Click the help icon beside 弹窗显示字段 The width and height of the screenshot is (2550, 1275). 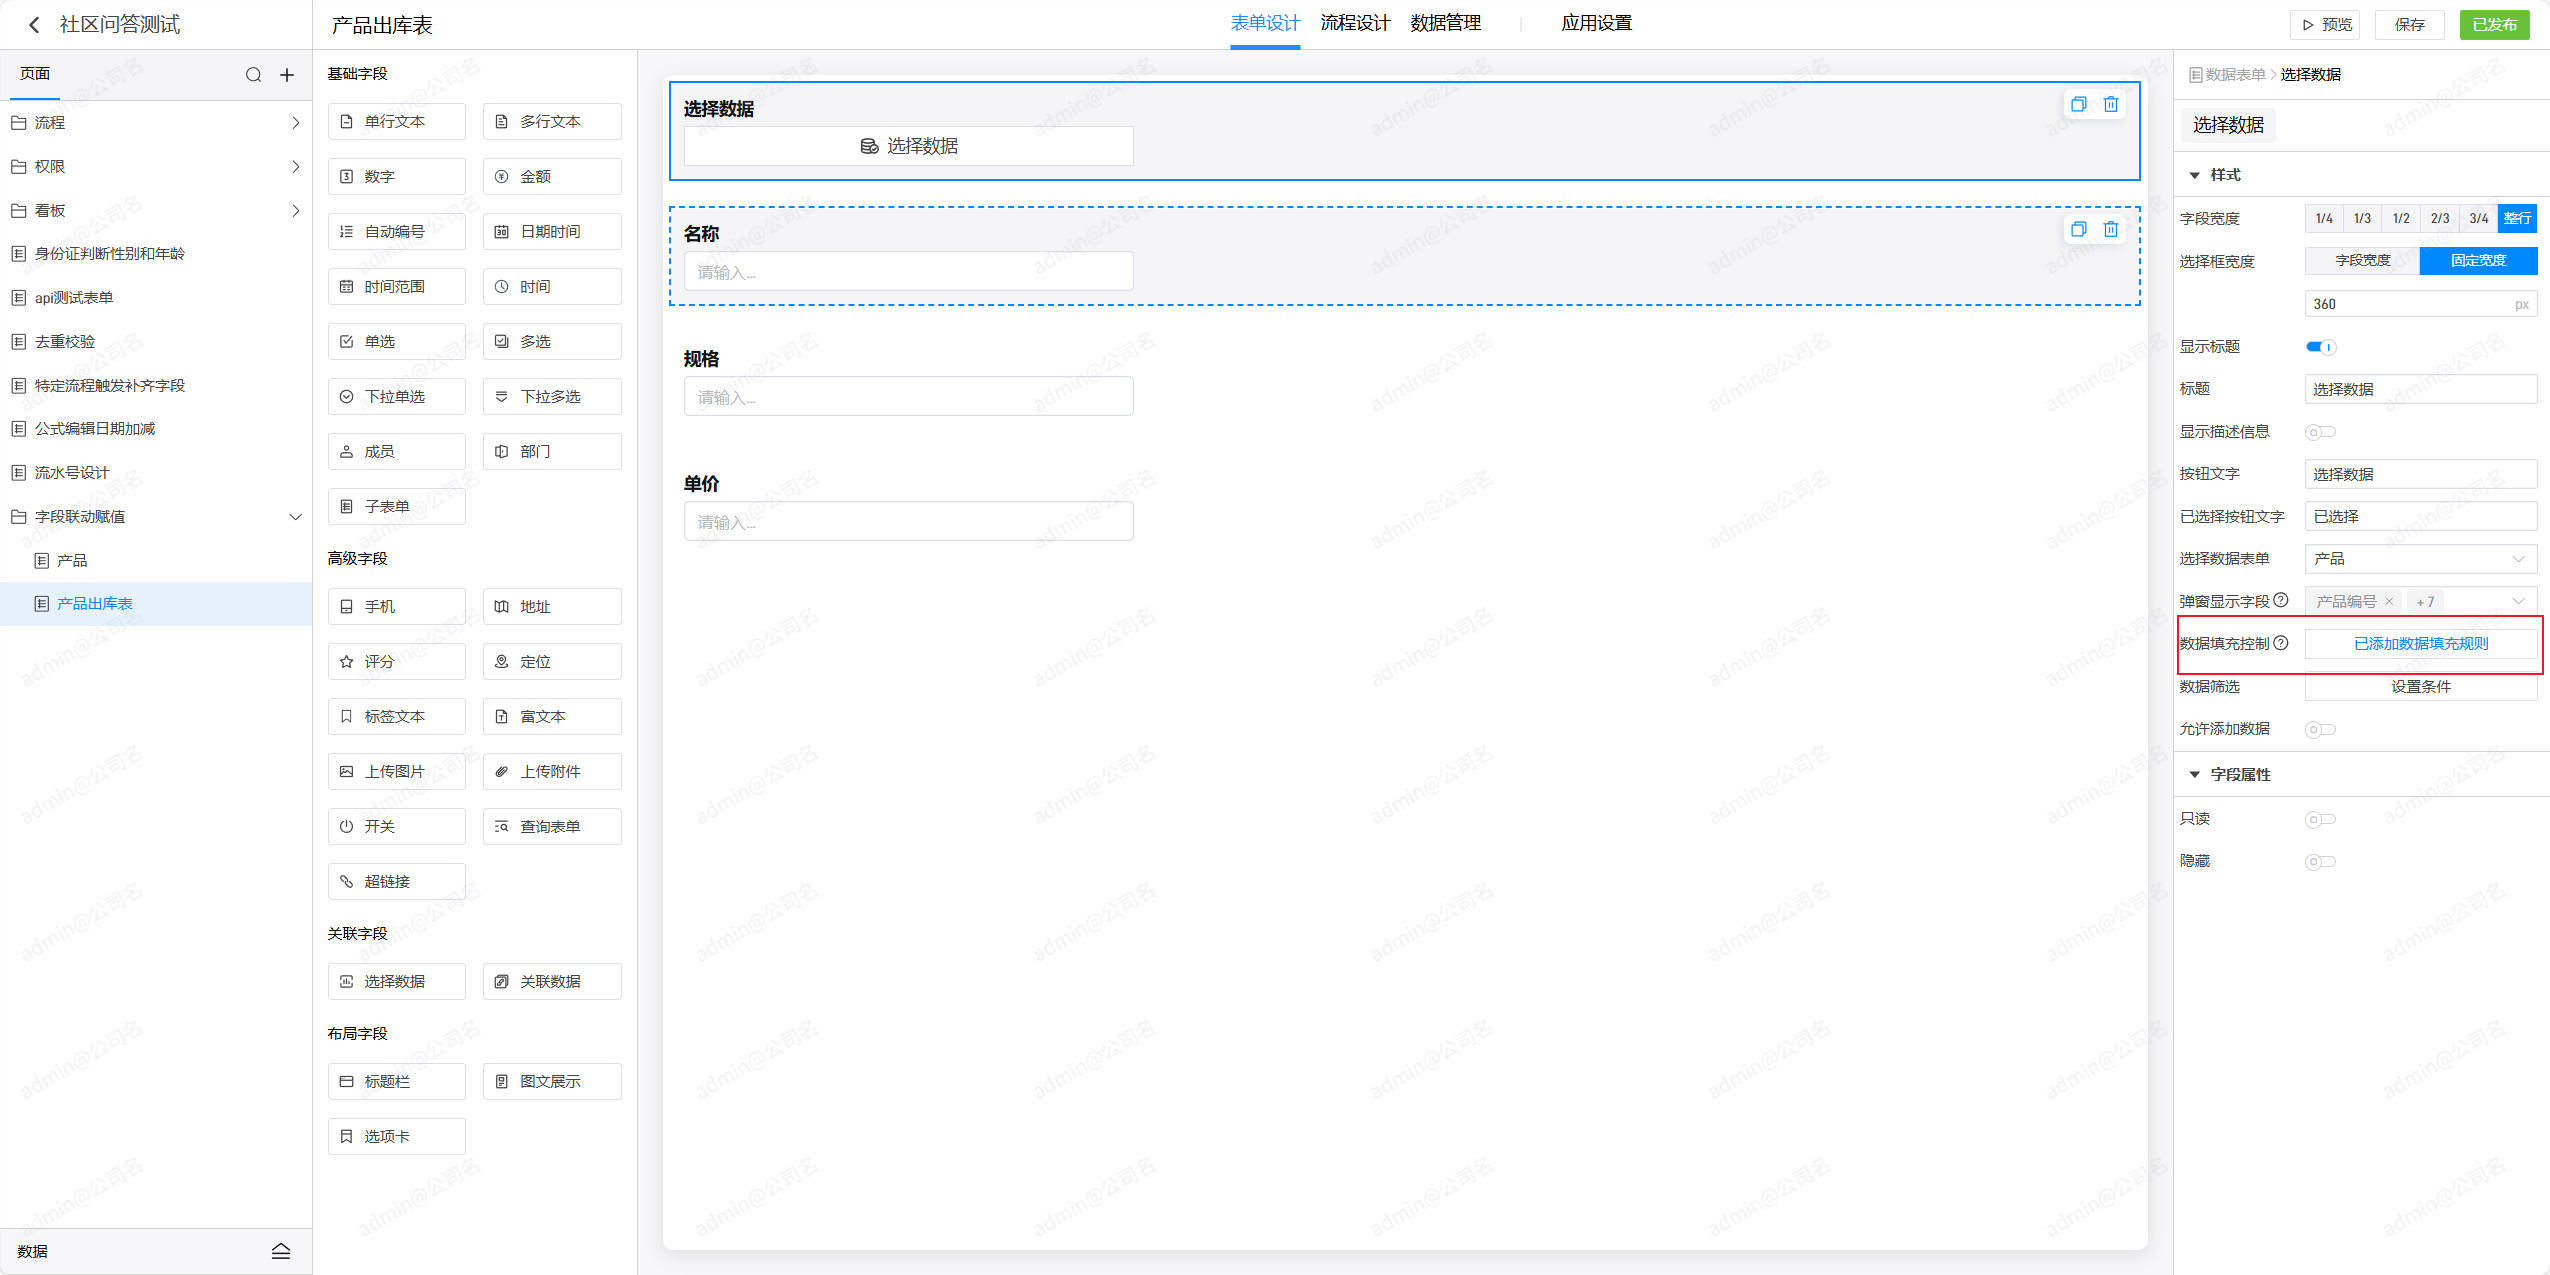[2280, 601]
